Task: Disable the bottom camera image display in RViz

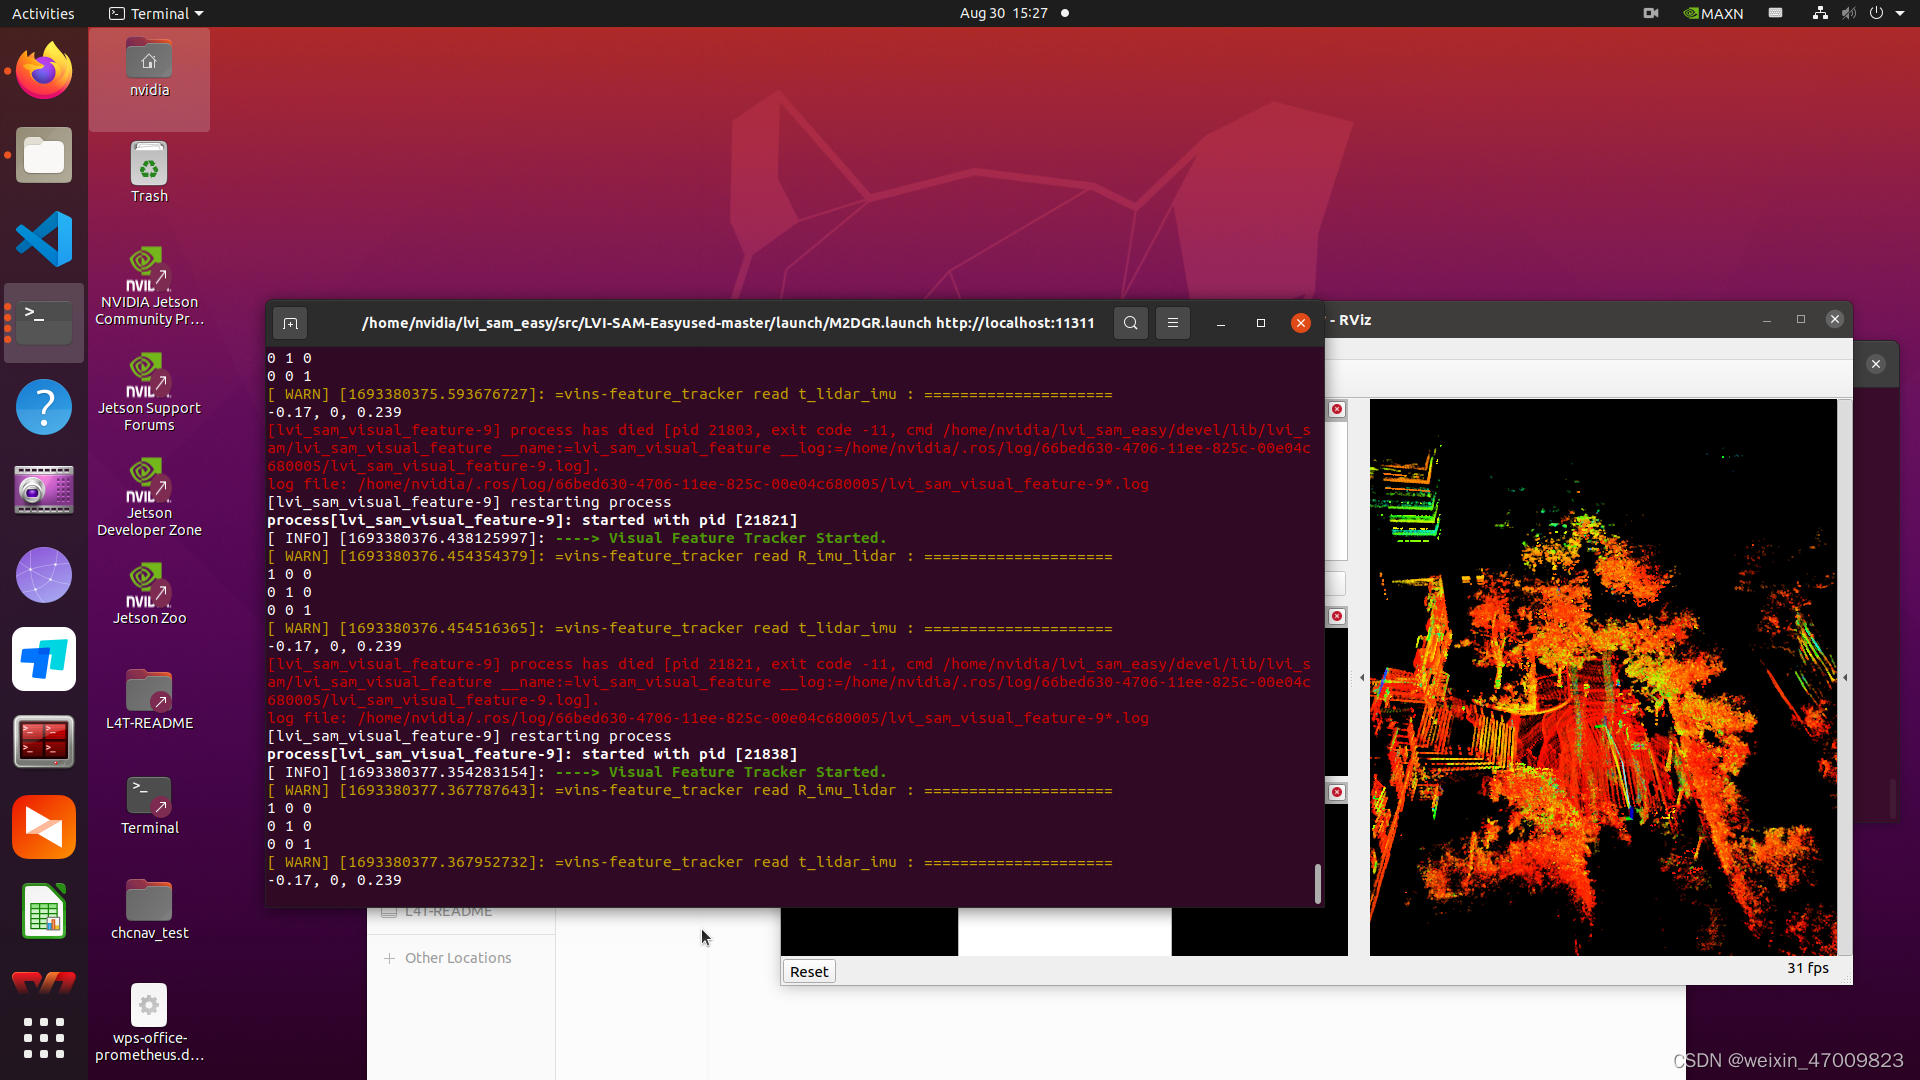Action: (1337, 791)
